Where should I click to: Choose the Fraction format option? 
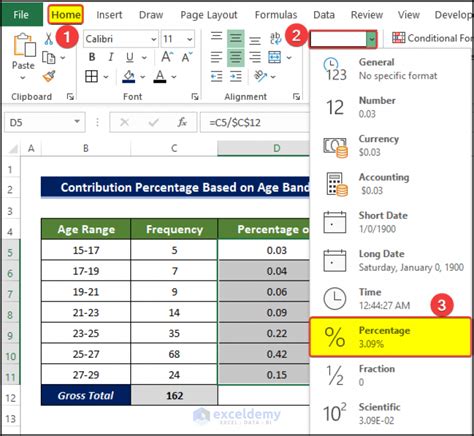[390, 375]
